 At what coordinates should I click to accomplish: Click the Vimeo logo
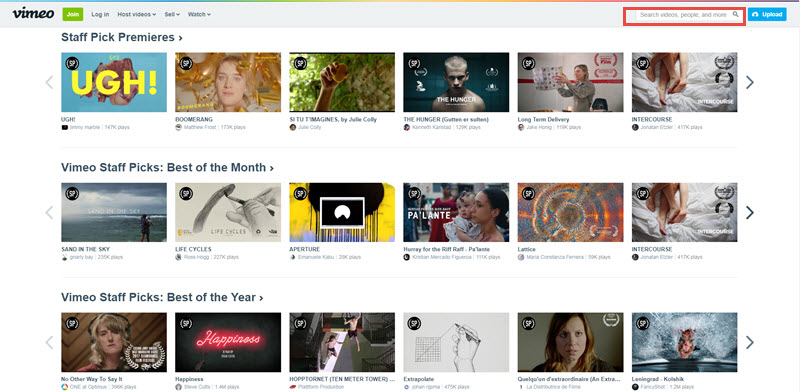tap(33, 14)
